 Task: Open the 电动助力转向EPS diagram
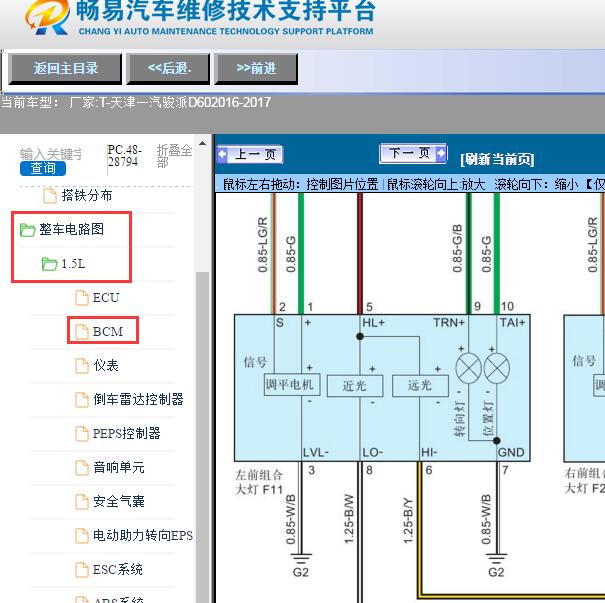point(143,535)
